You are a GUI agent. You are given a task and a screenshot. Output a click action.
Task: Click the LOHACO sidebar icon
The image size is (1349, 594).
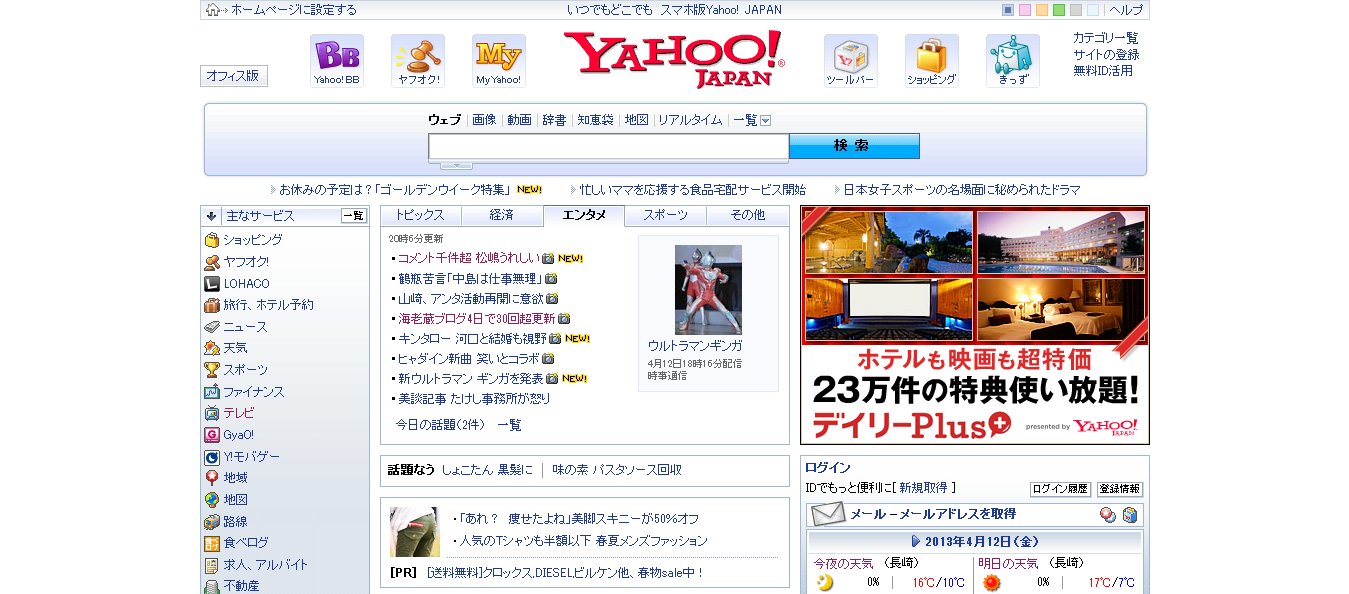coord(212,284)
